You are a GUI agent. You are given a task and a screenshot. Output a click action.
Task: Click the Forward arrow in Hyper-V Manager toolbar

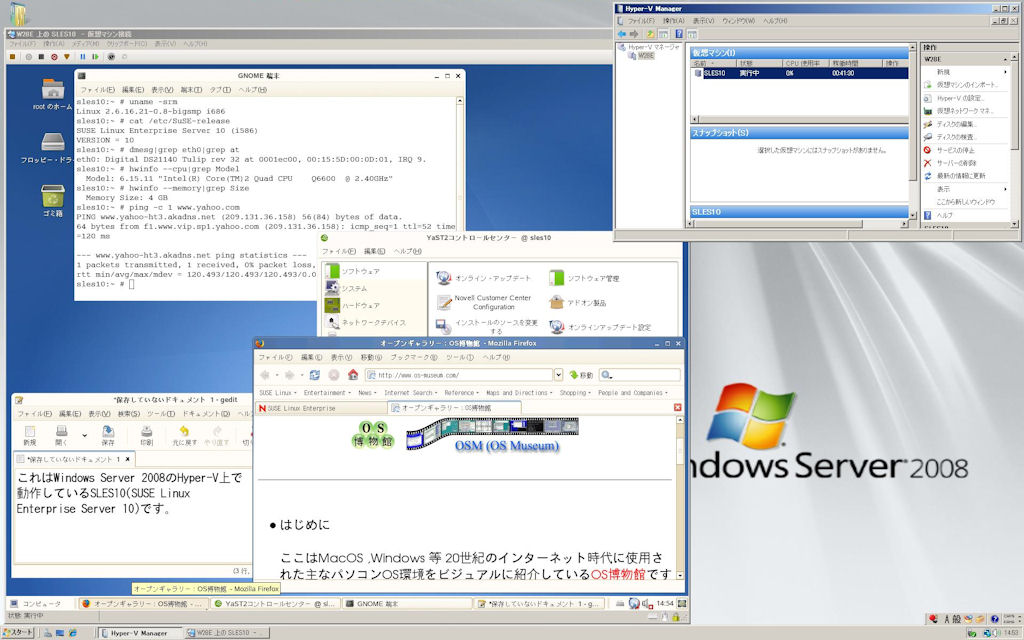pyautogui.click(x=633, y=34)
